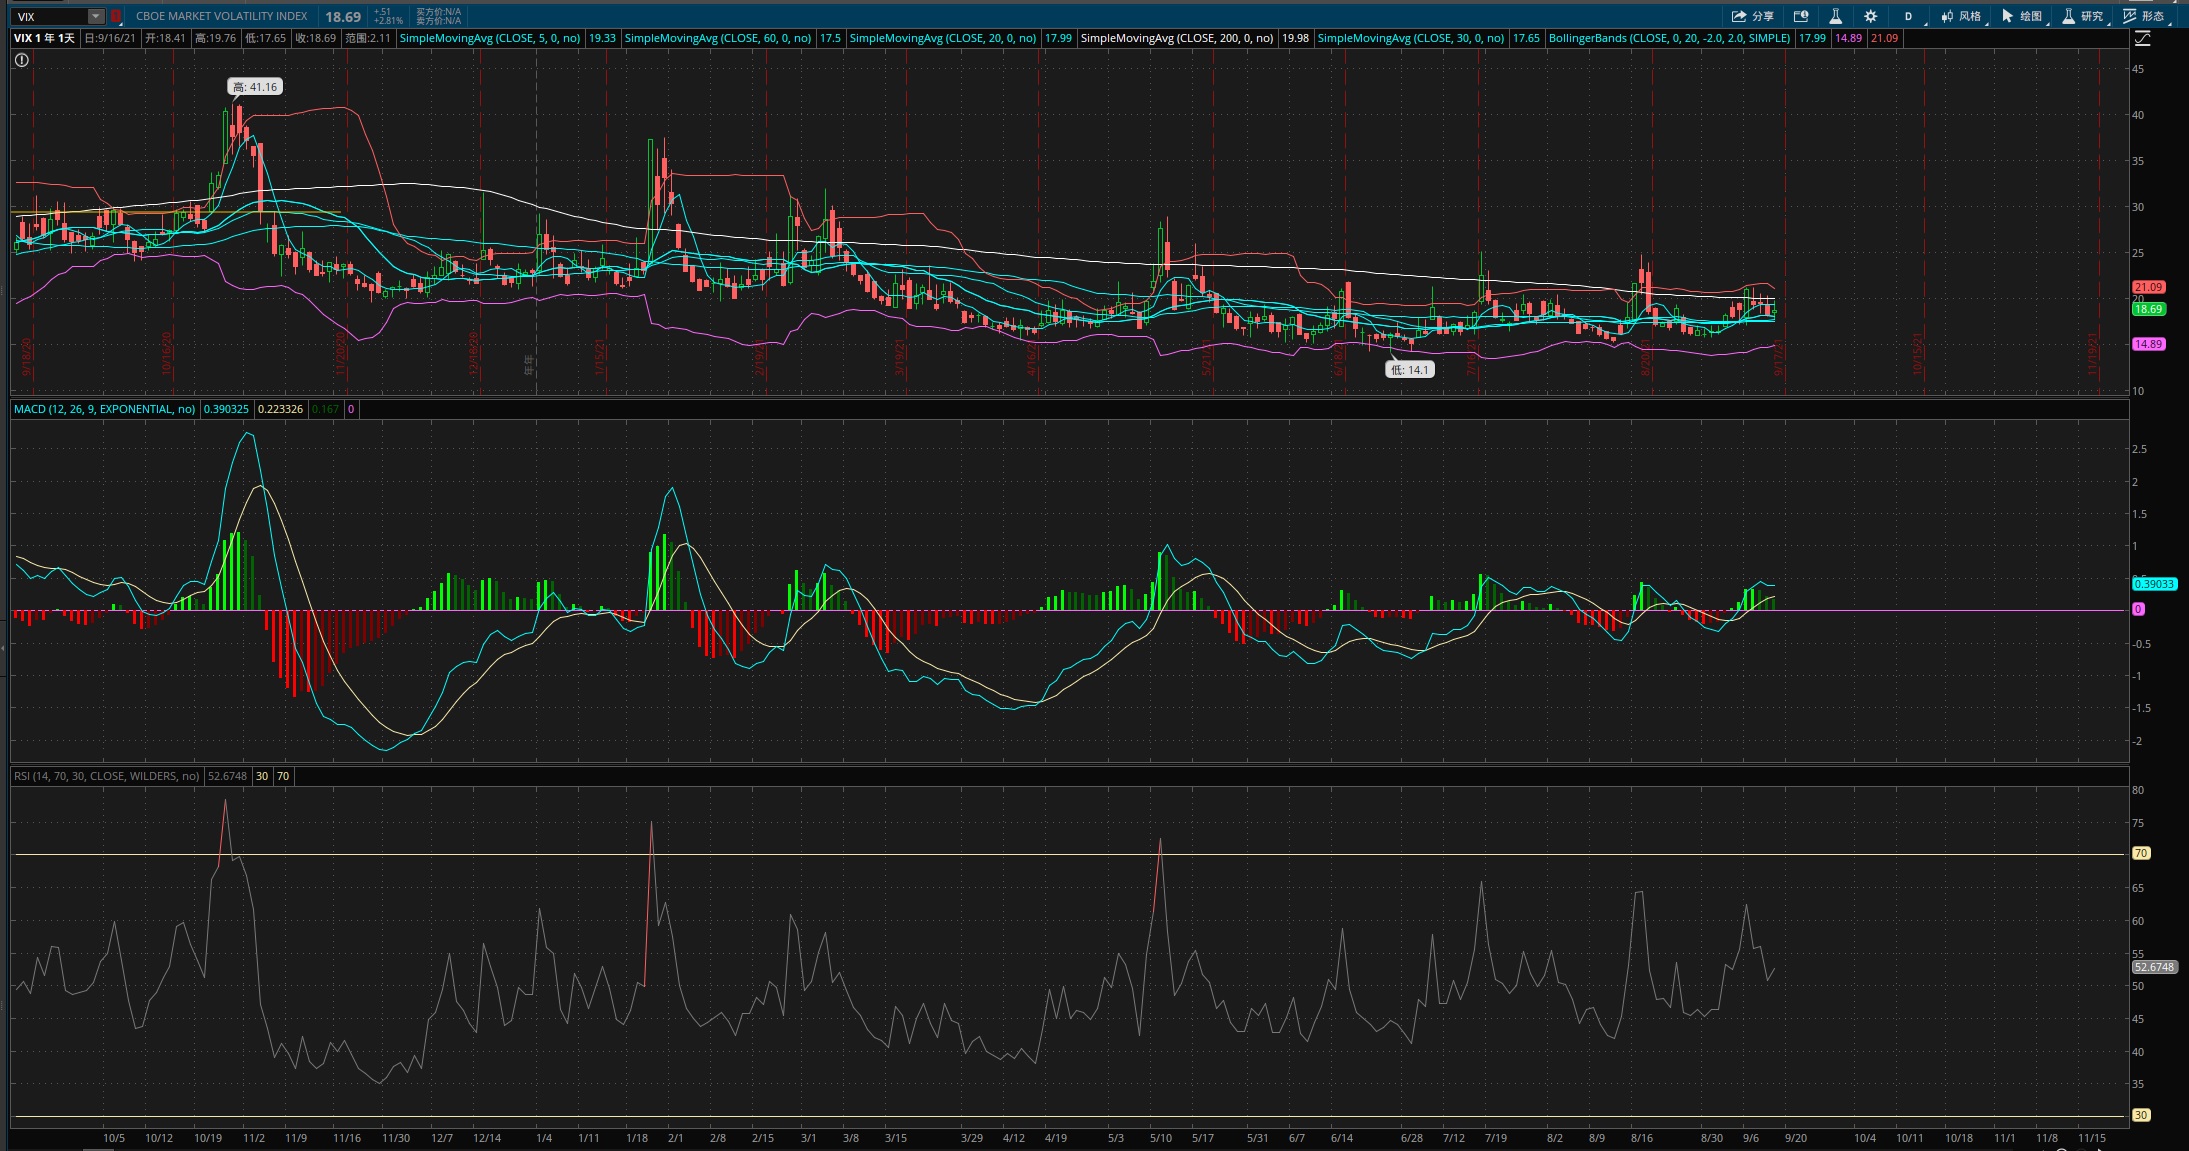Click the open value 开:18.41

coord(165,38)
